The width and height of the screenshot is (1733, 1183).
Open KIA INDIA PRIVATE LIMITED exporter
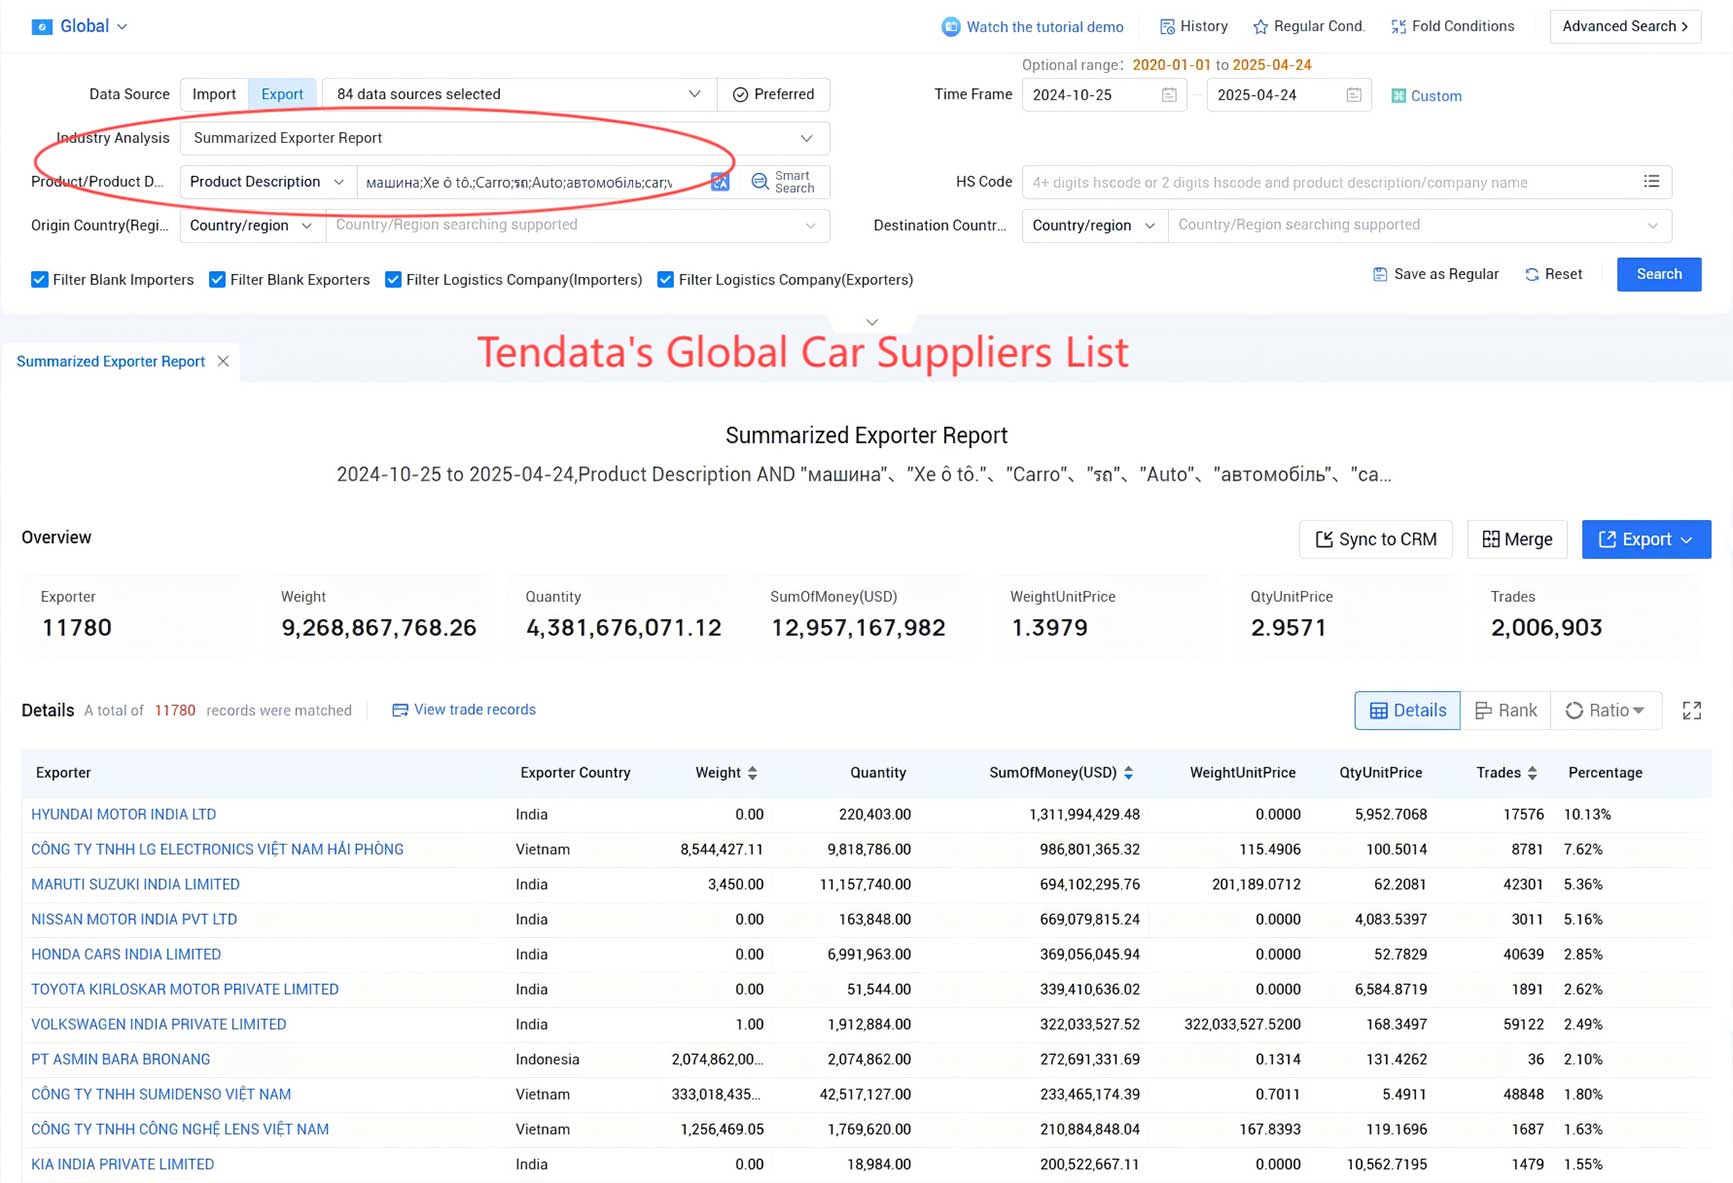[x=122, y=1165]
